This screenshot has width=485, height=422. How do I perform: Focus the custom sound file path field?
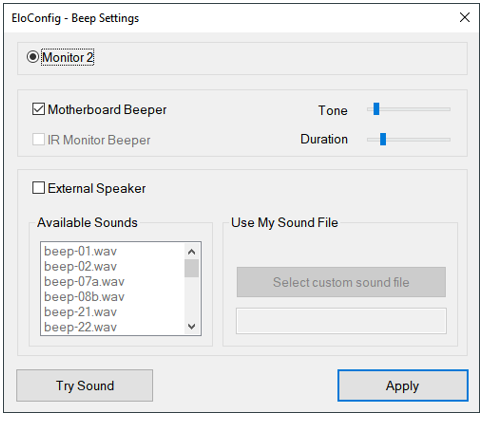click(x=341, y=321)
